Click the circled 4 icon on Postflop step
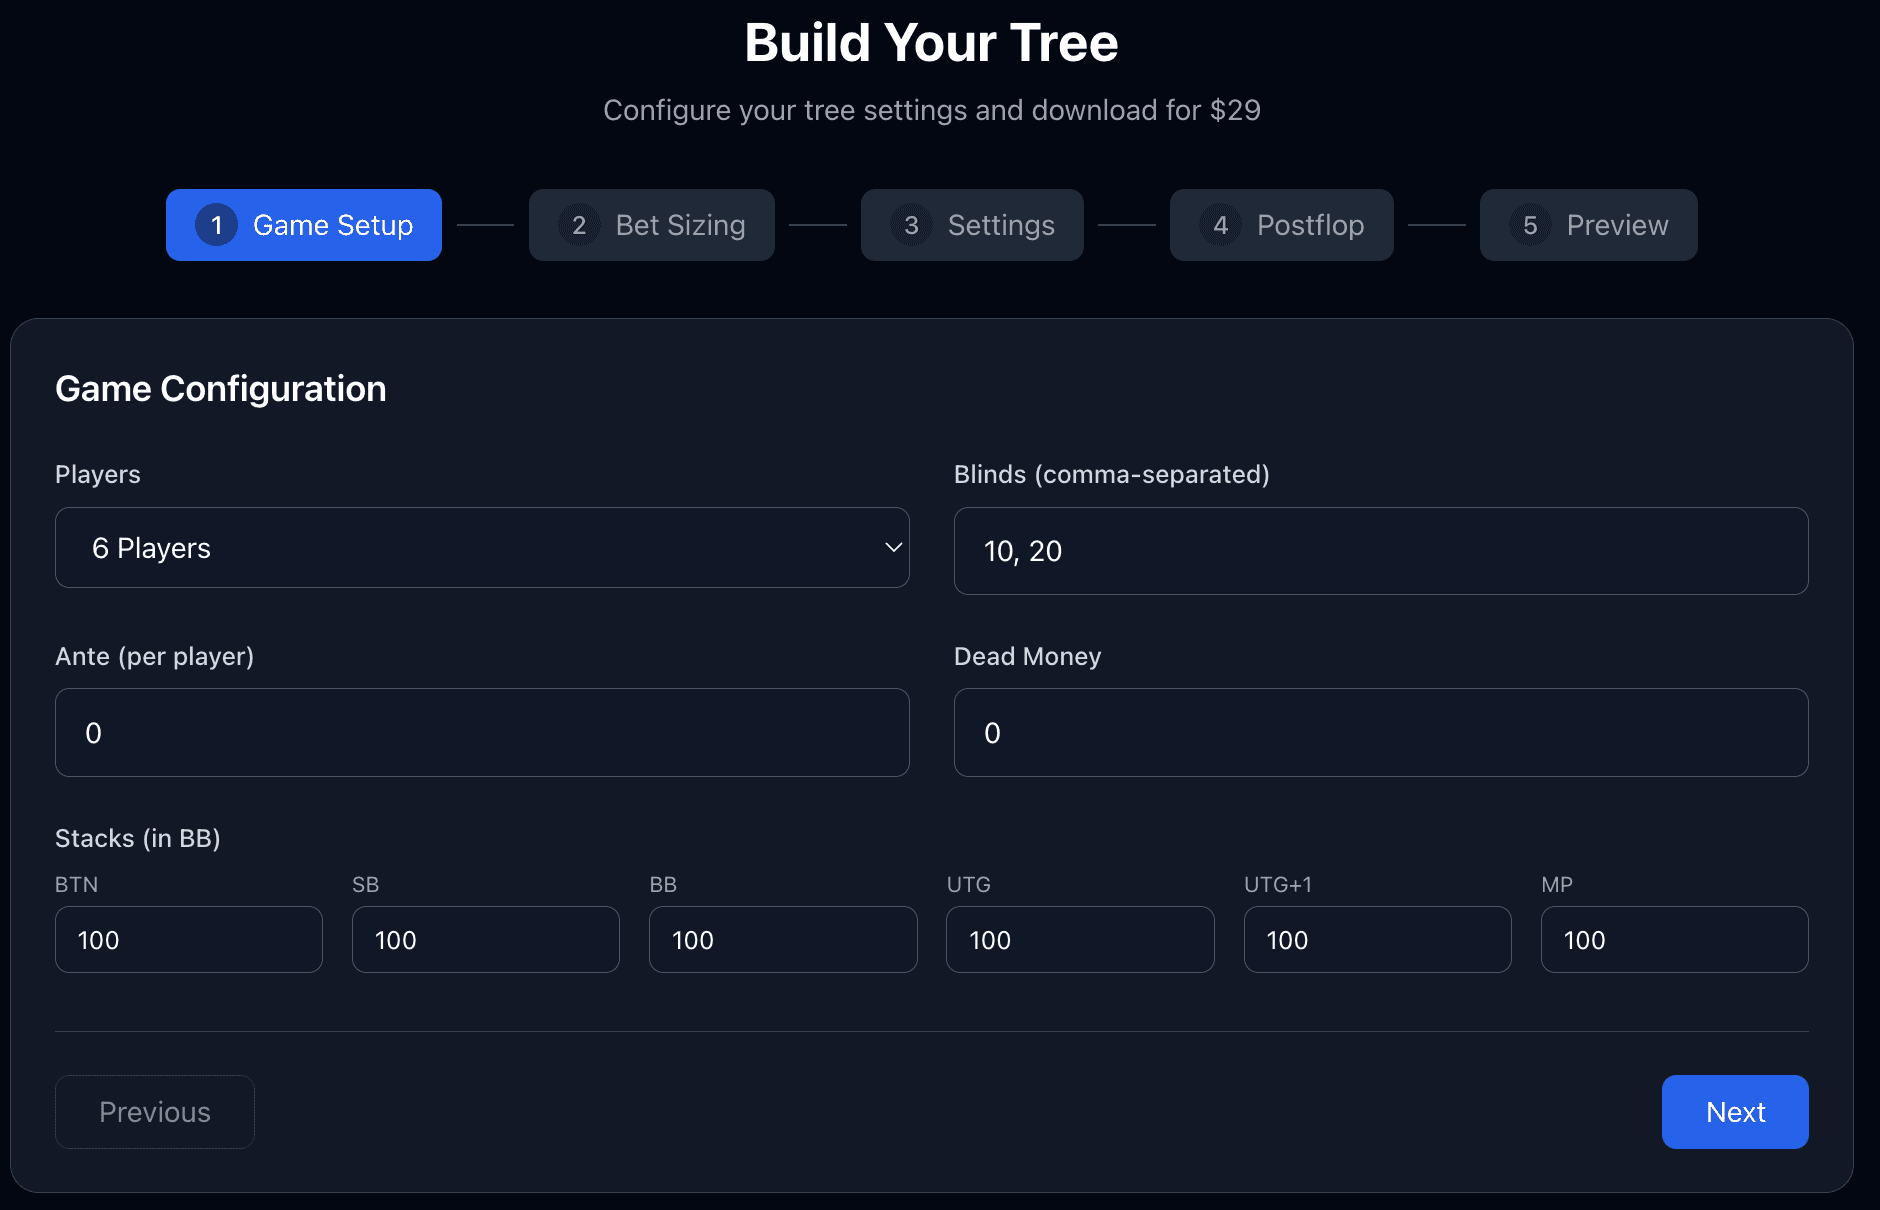The width and height of the screenshot is (1880, 1210). pyautogui.click(x=1220, y=225)
